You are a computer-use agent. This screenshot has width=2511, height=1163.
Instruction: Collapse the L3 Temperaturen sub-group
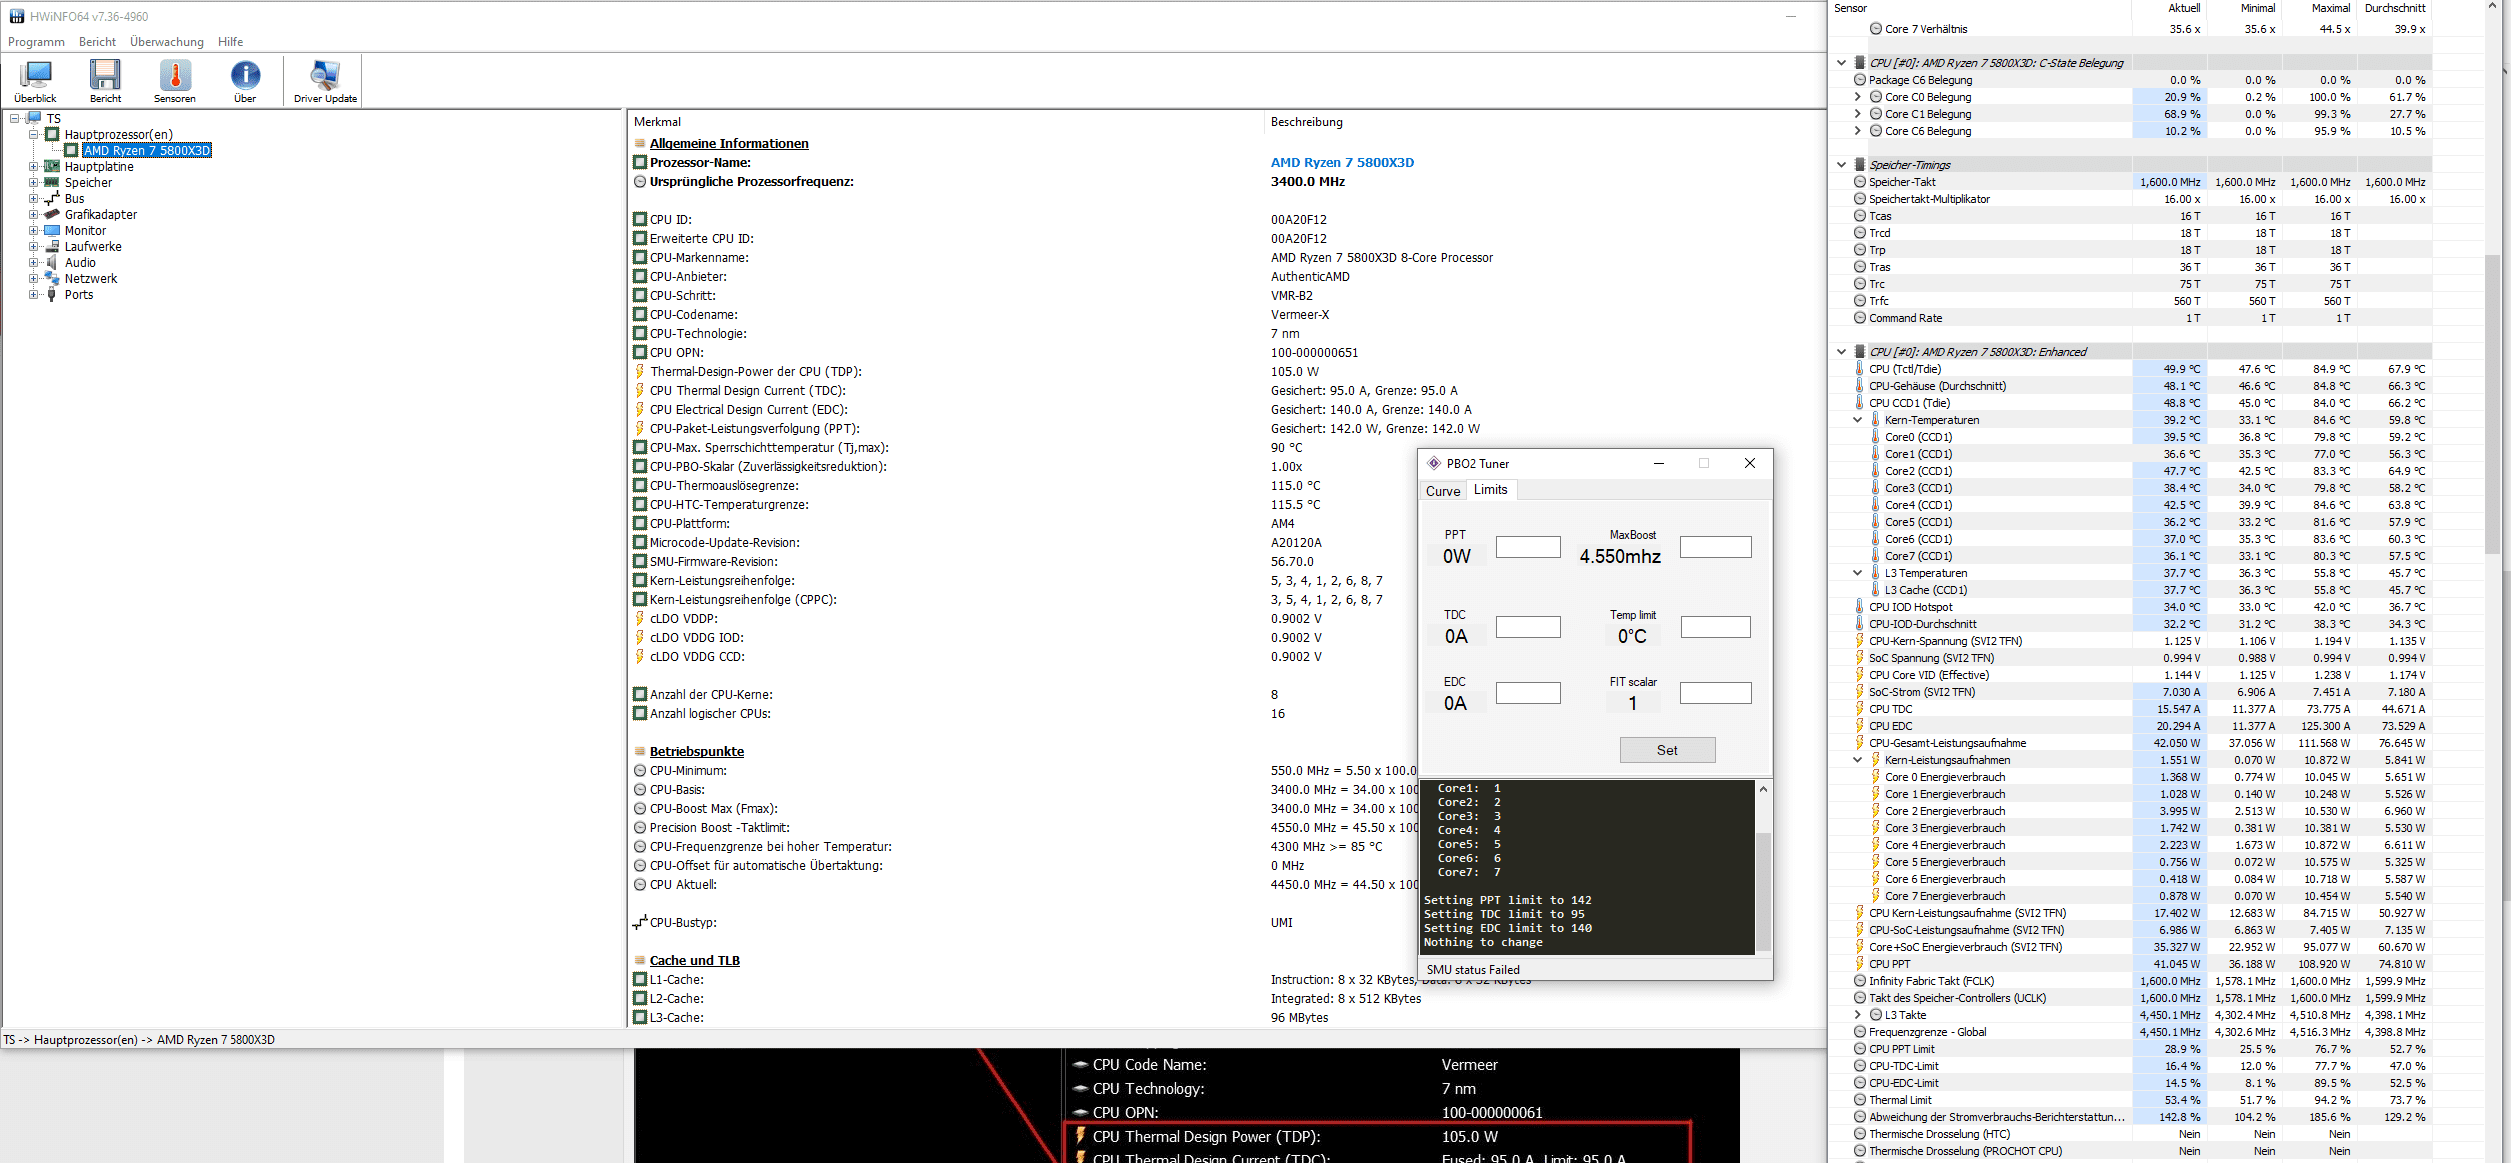[1858, 573]
